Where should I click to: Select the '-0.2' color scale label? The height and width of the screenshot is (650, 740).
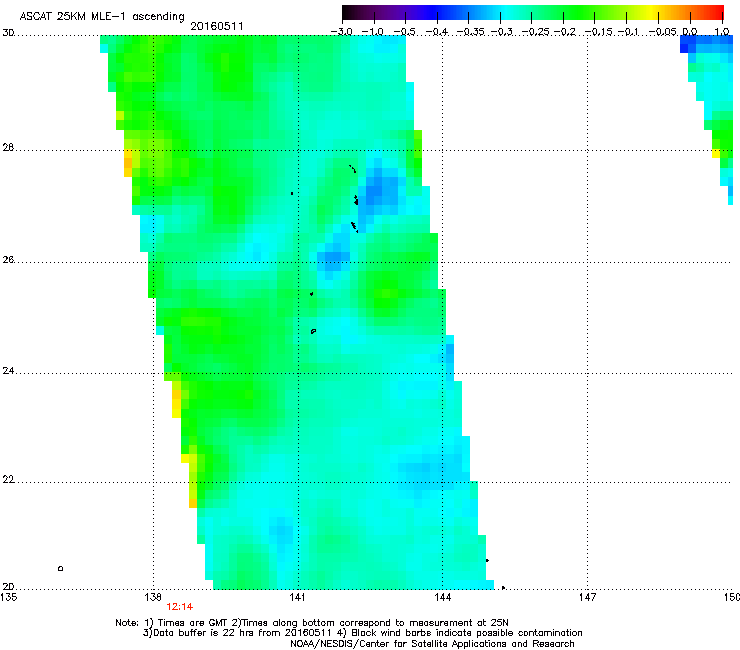[x=565, y=32]
